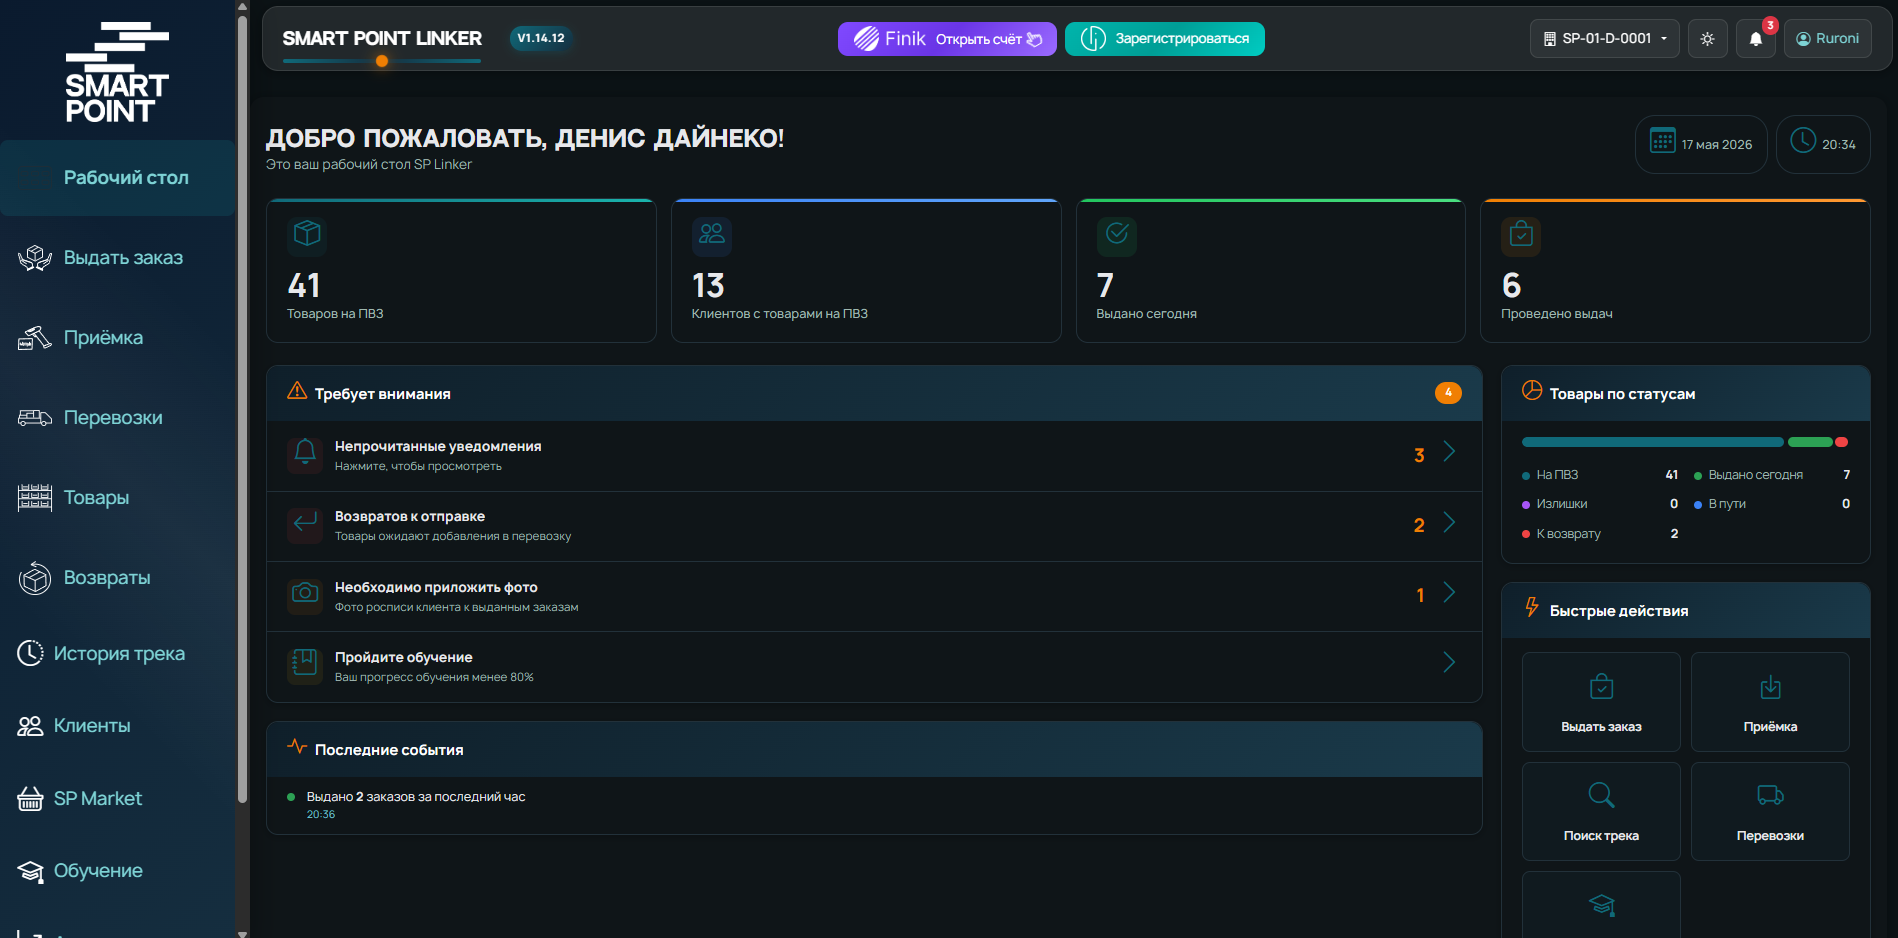Click the calendar icon next to 17 мая 2026

coord(1662,141)
